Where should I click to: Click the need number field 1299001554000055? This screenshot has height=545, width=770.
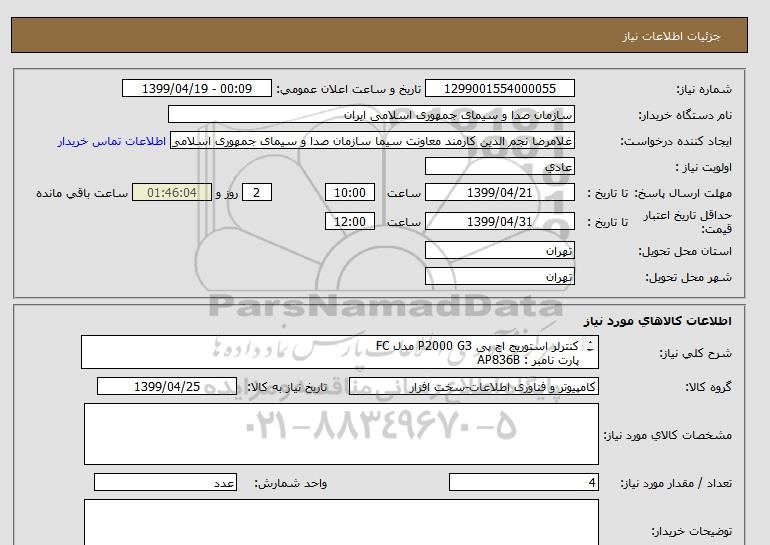[499, 88]
